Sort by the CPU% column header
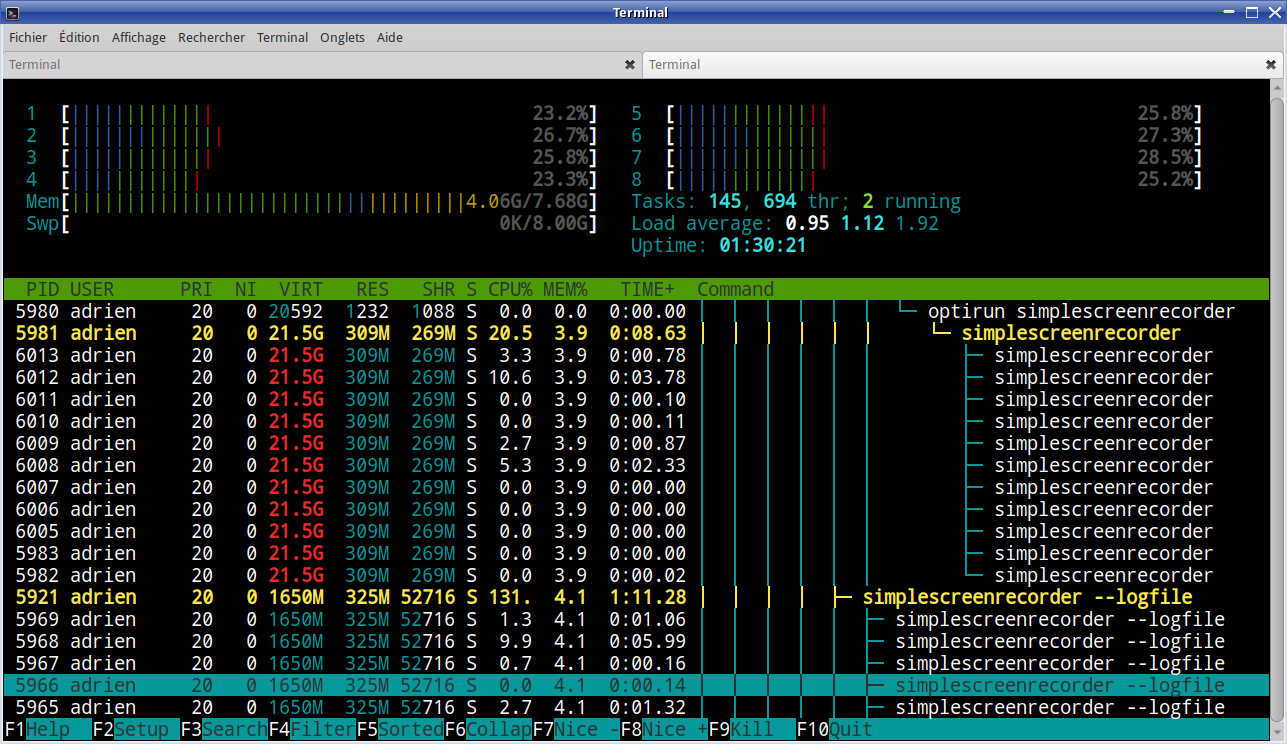Viewport: 1287px width, 744px height. click(x=510, y=289)
